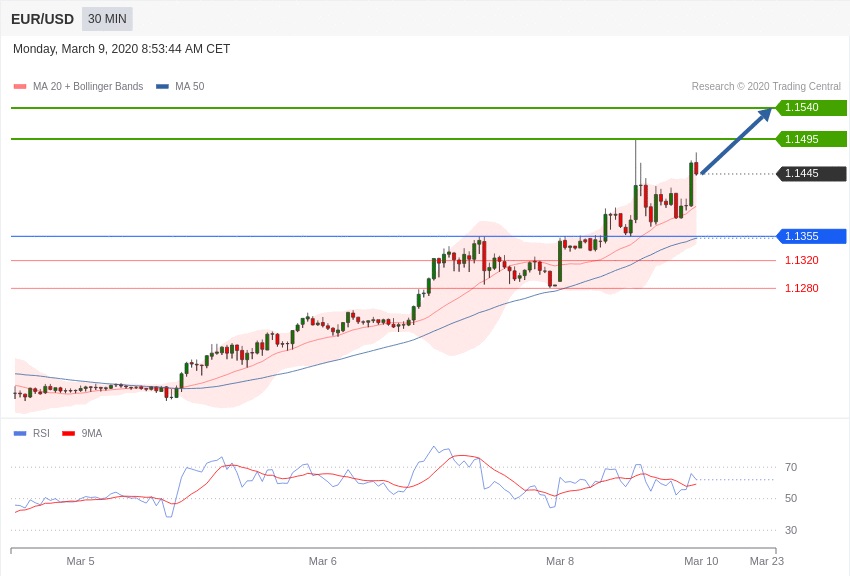This screenshot has width=850, height=576.
Task: Click the 1.1320 red support label
Action: coord(801,260)
